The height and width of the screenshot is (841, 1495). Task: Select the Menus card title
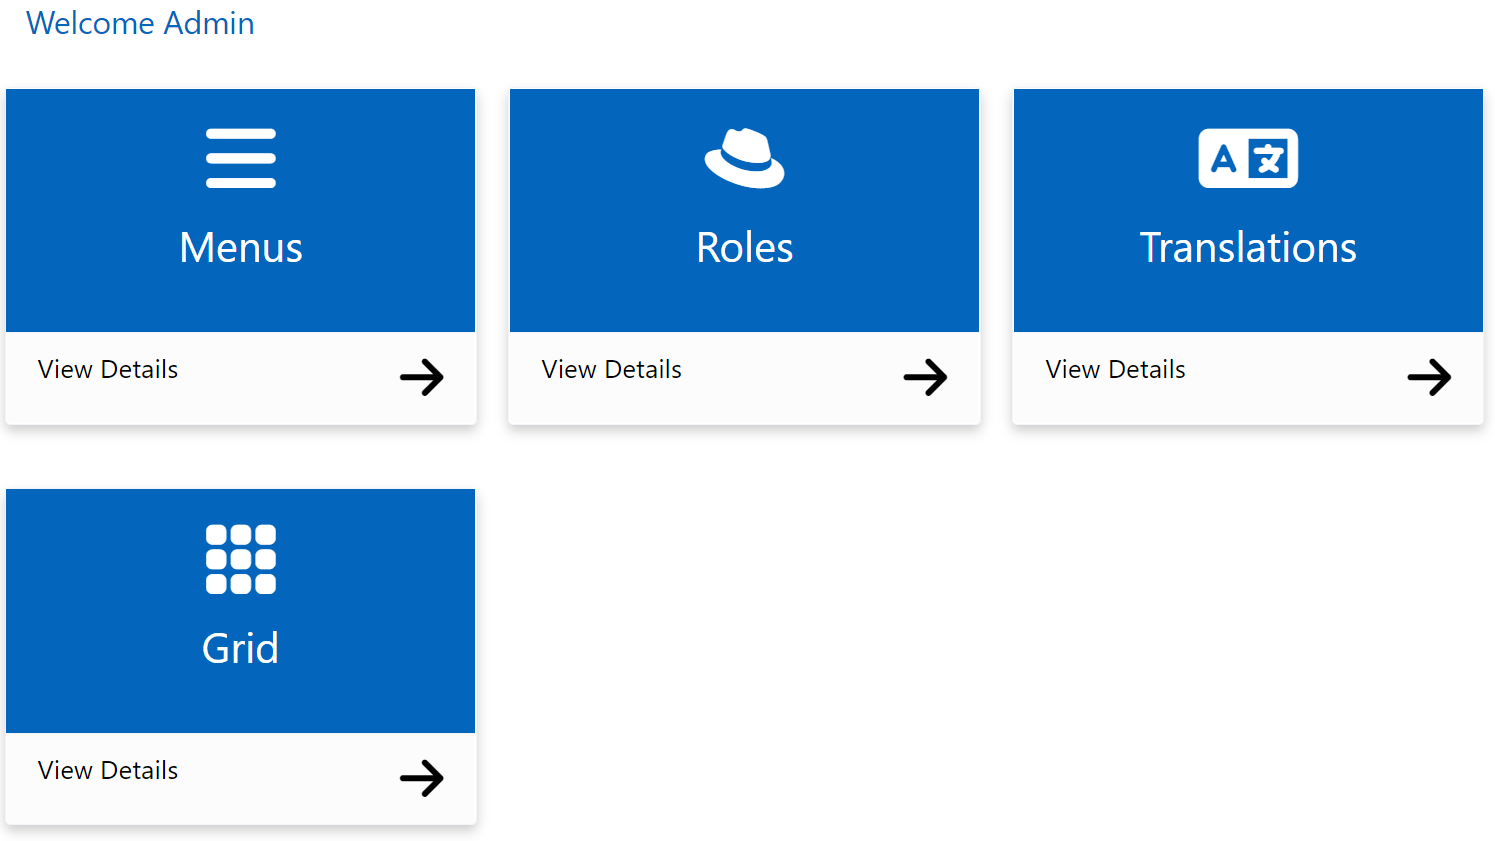240,248
